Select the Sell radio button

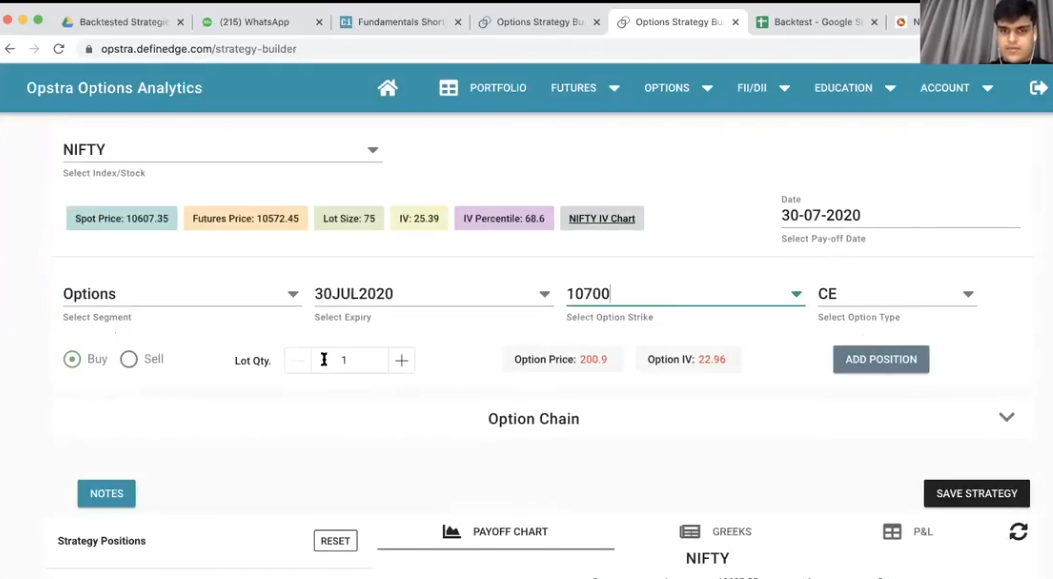click(129, 359)
